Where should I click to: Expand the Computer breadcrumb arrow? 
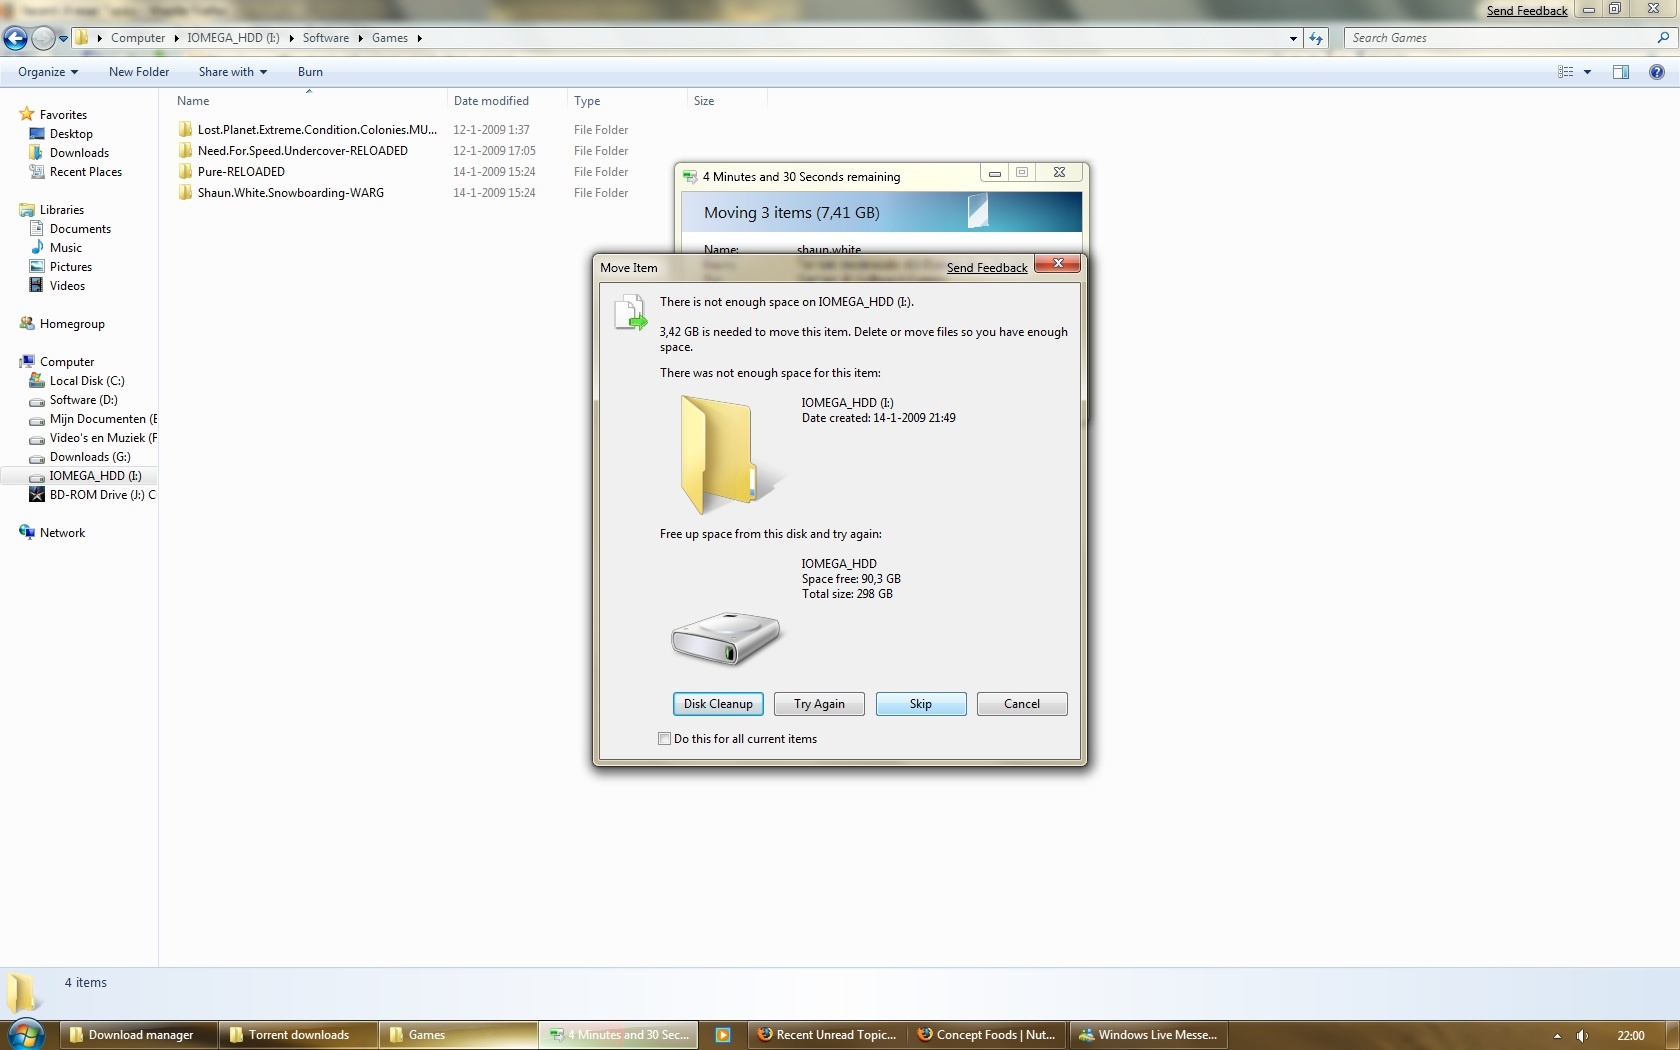click(x=176, y=39)
